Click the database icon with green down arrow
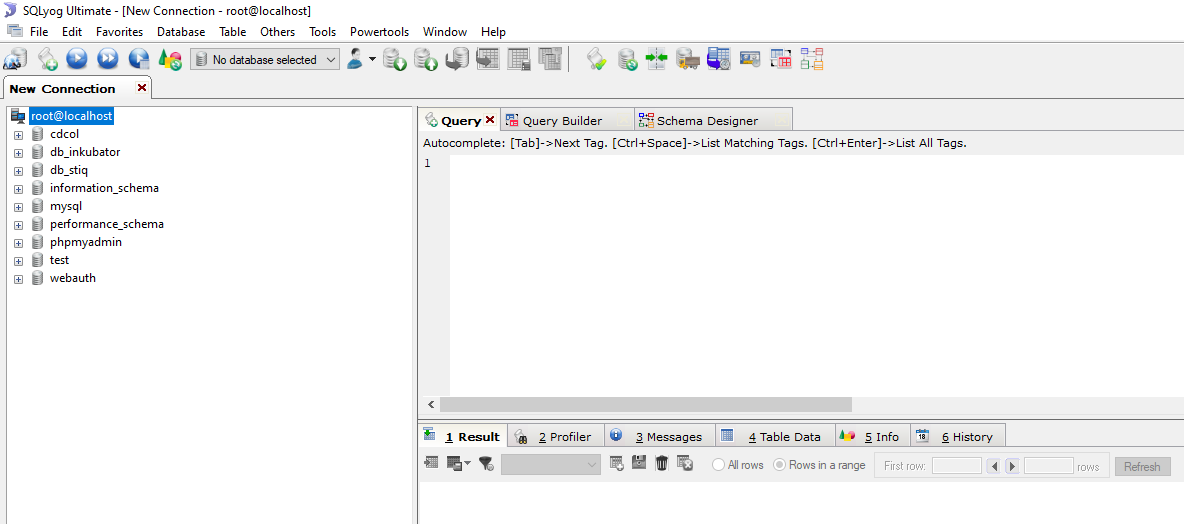1184x524 pixels. (394, 59)
